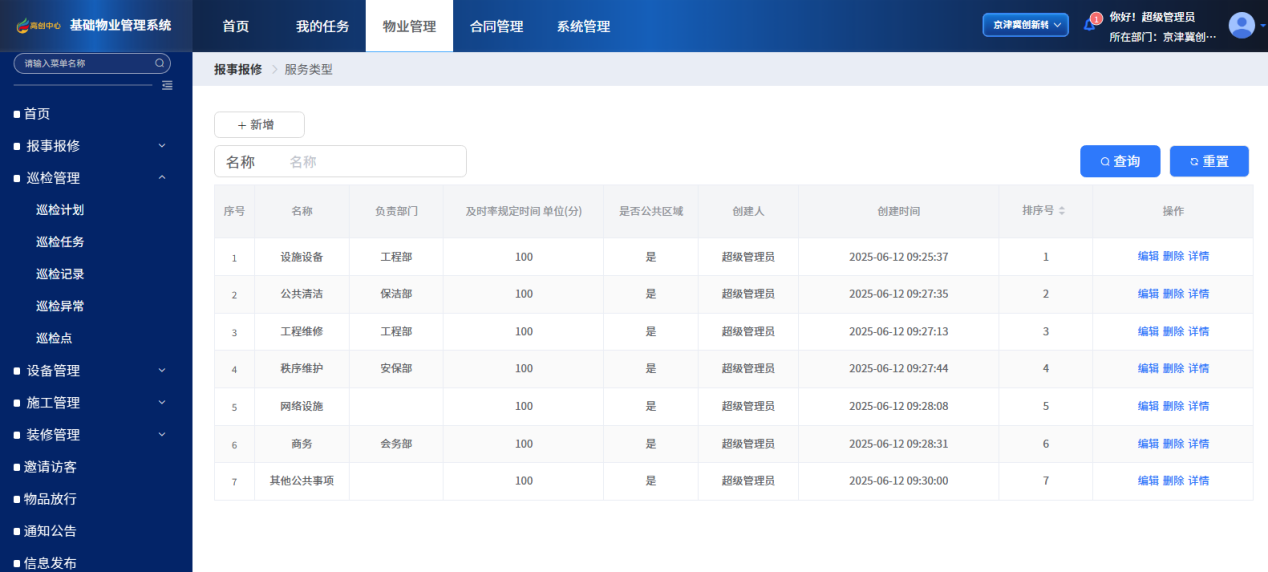Open the 京津冀创新转 project dropdown
The image size is (1268, 572).
tap(1025, 25)
